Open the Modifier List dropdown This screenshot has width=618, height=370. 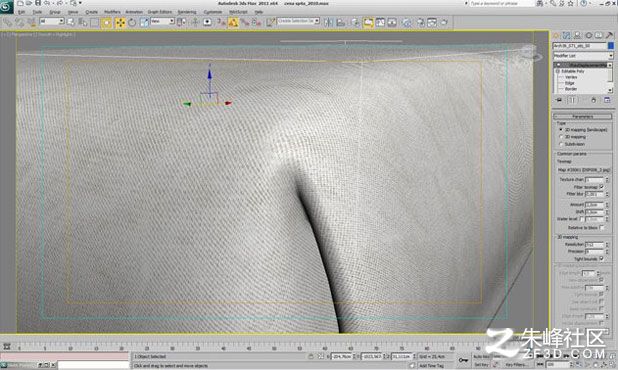tap(583, 56)
